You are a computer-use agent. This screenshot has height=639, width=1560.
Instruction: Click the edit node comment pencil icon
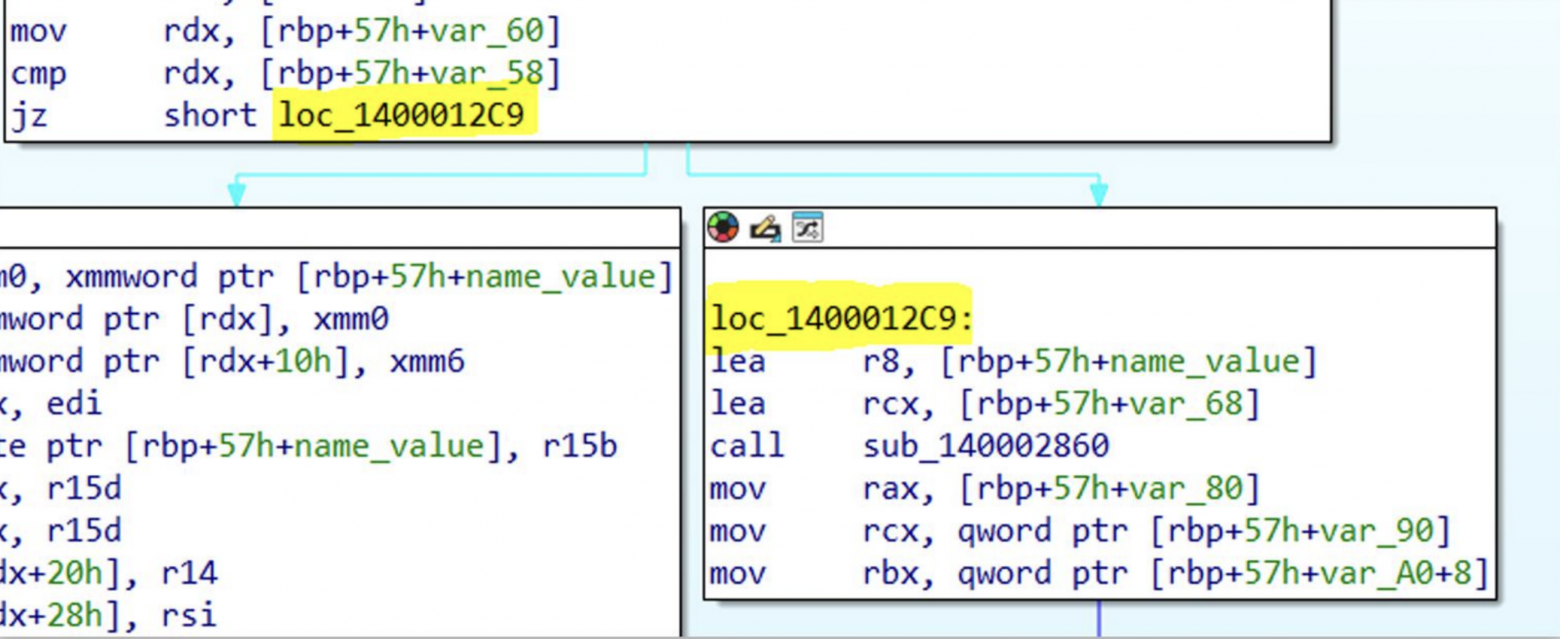tap(765, 229)
